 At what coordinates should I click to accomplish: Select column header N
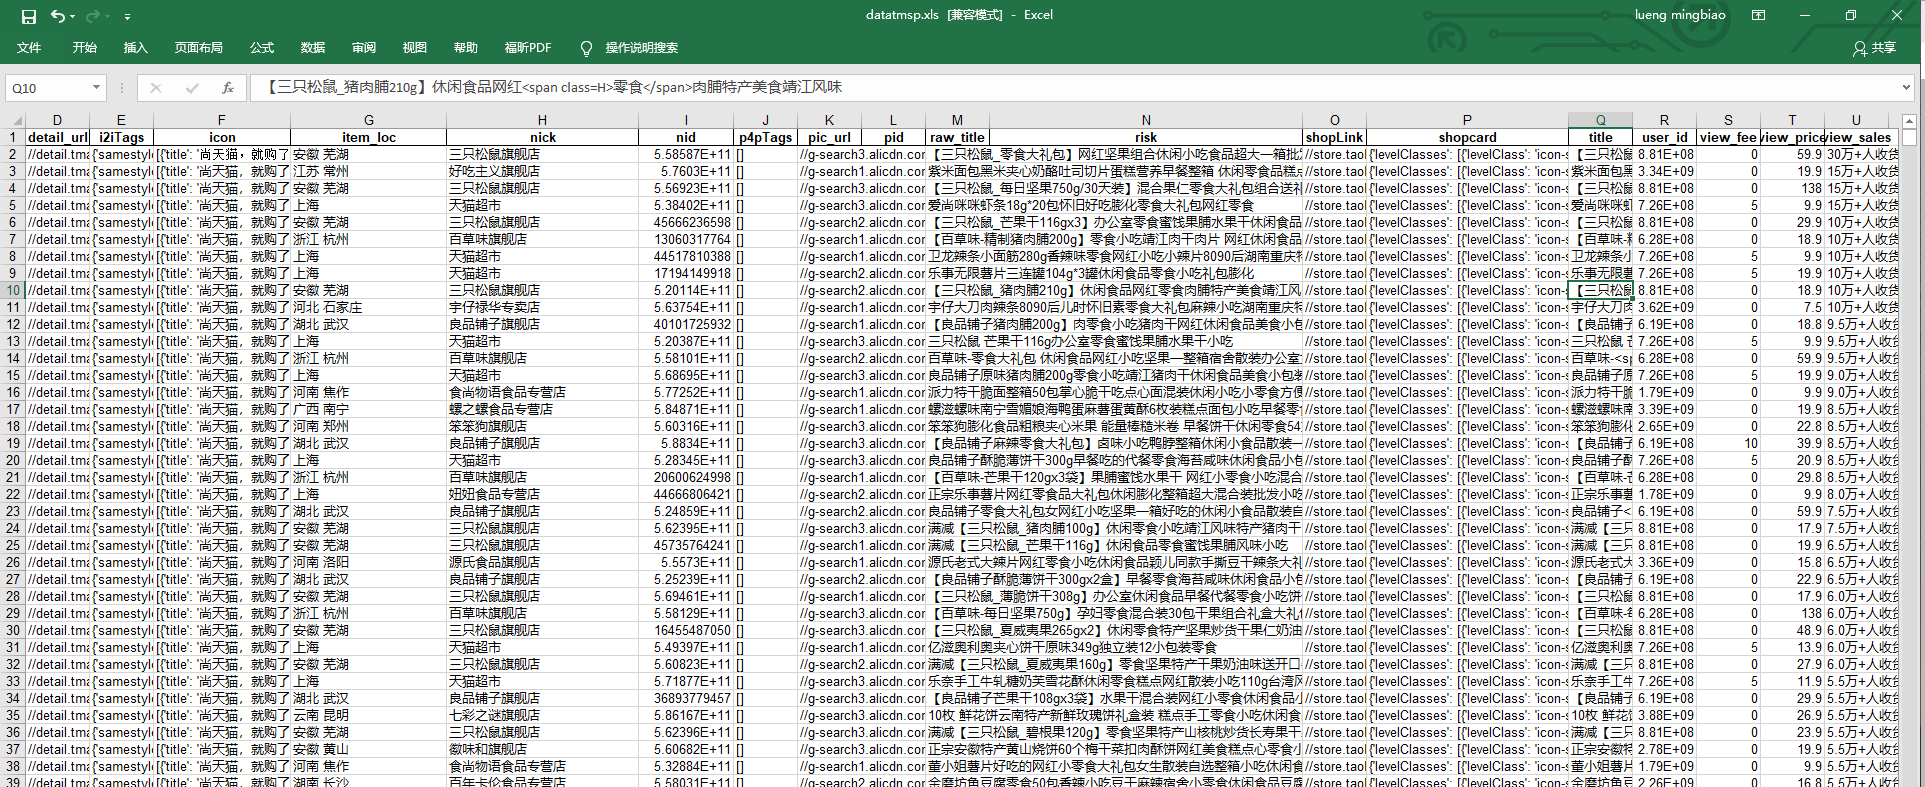click(x=1146, y=120)
